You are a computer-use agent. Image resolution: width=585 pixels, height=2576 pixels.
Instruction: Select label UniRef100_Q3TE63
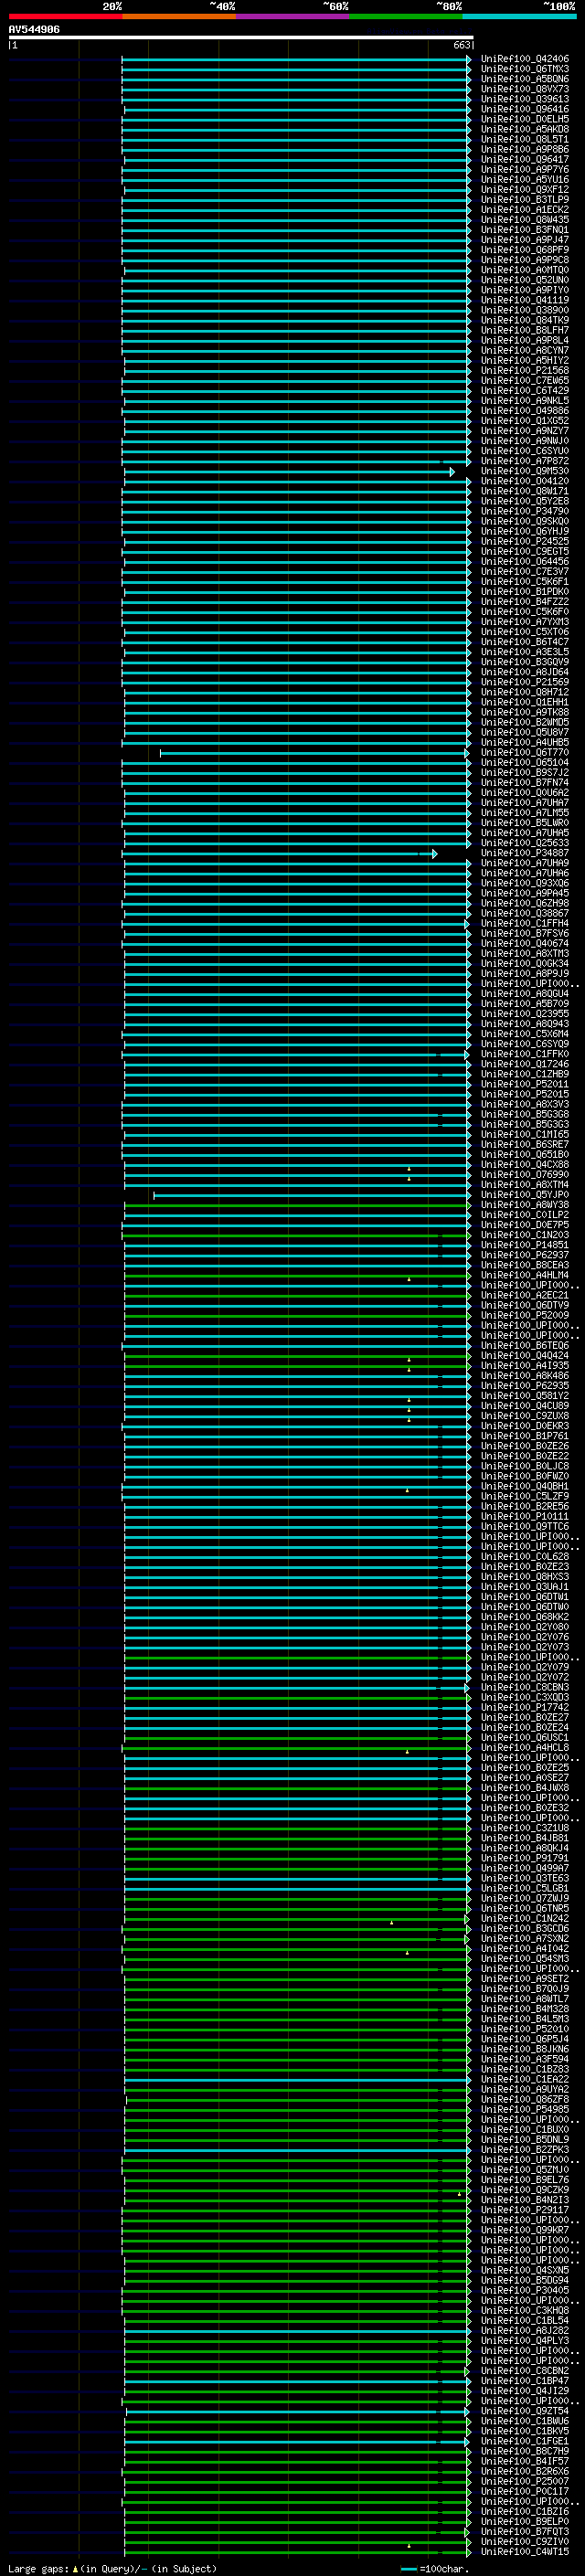524,1878
